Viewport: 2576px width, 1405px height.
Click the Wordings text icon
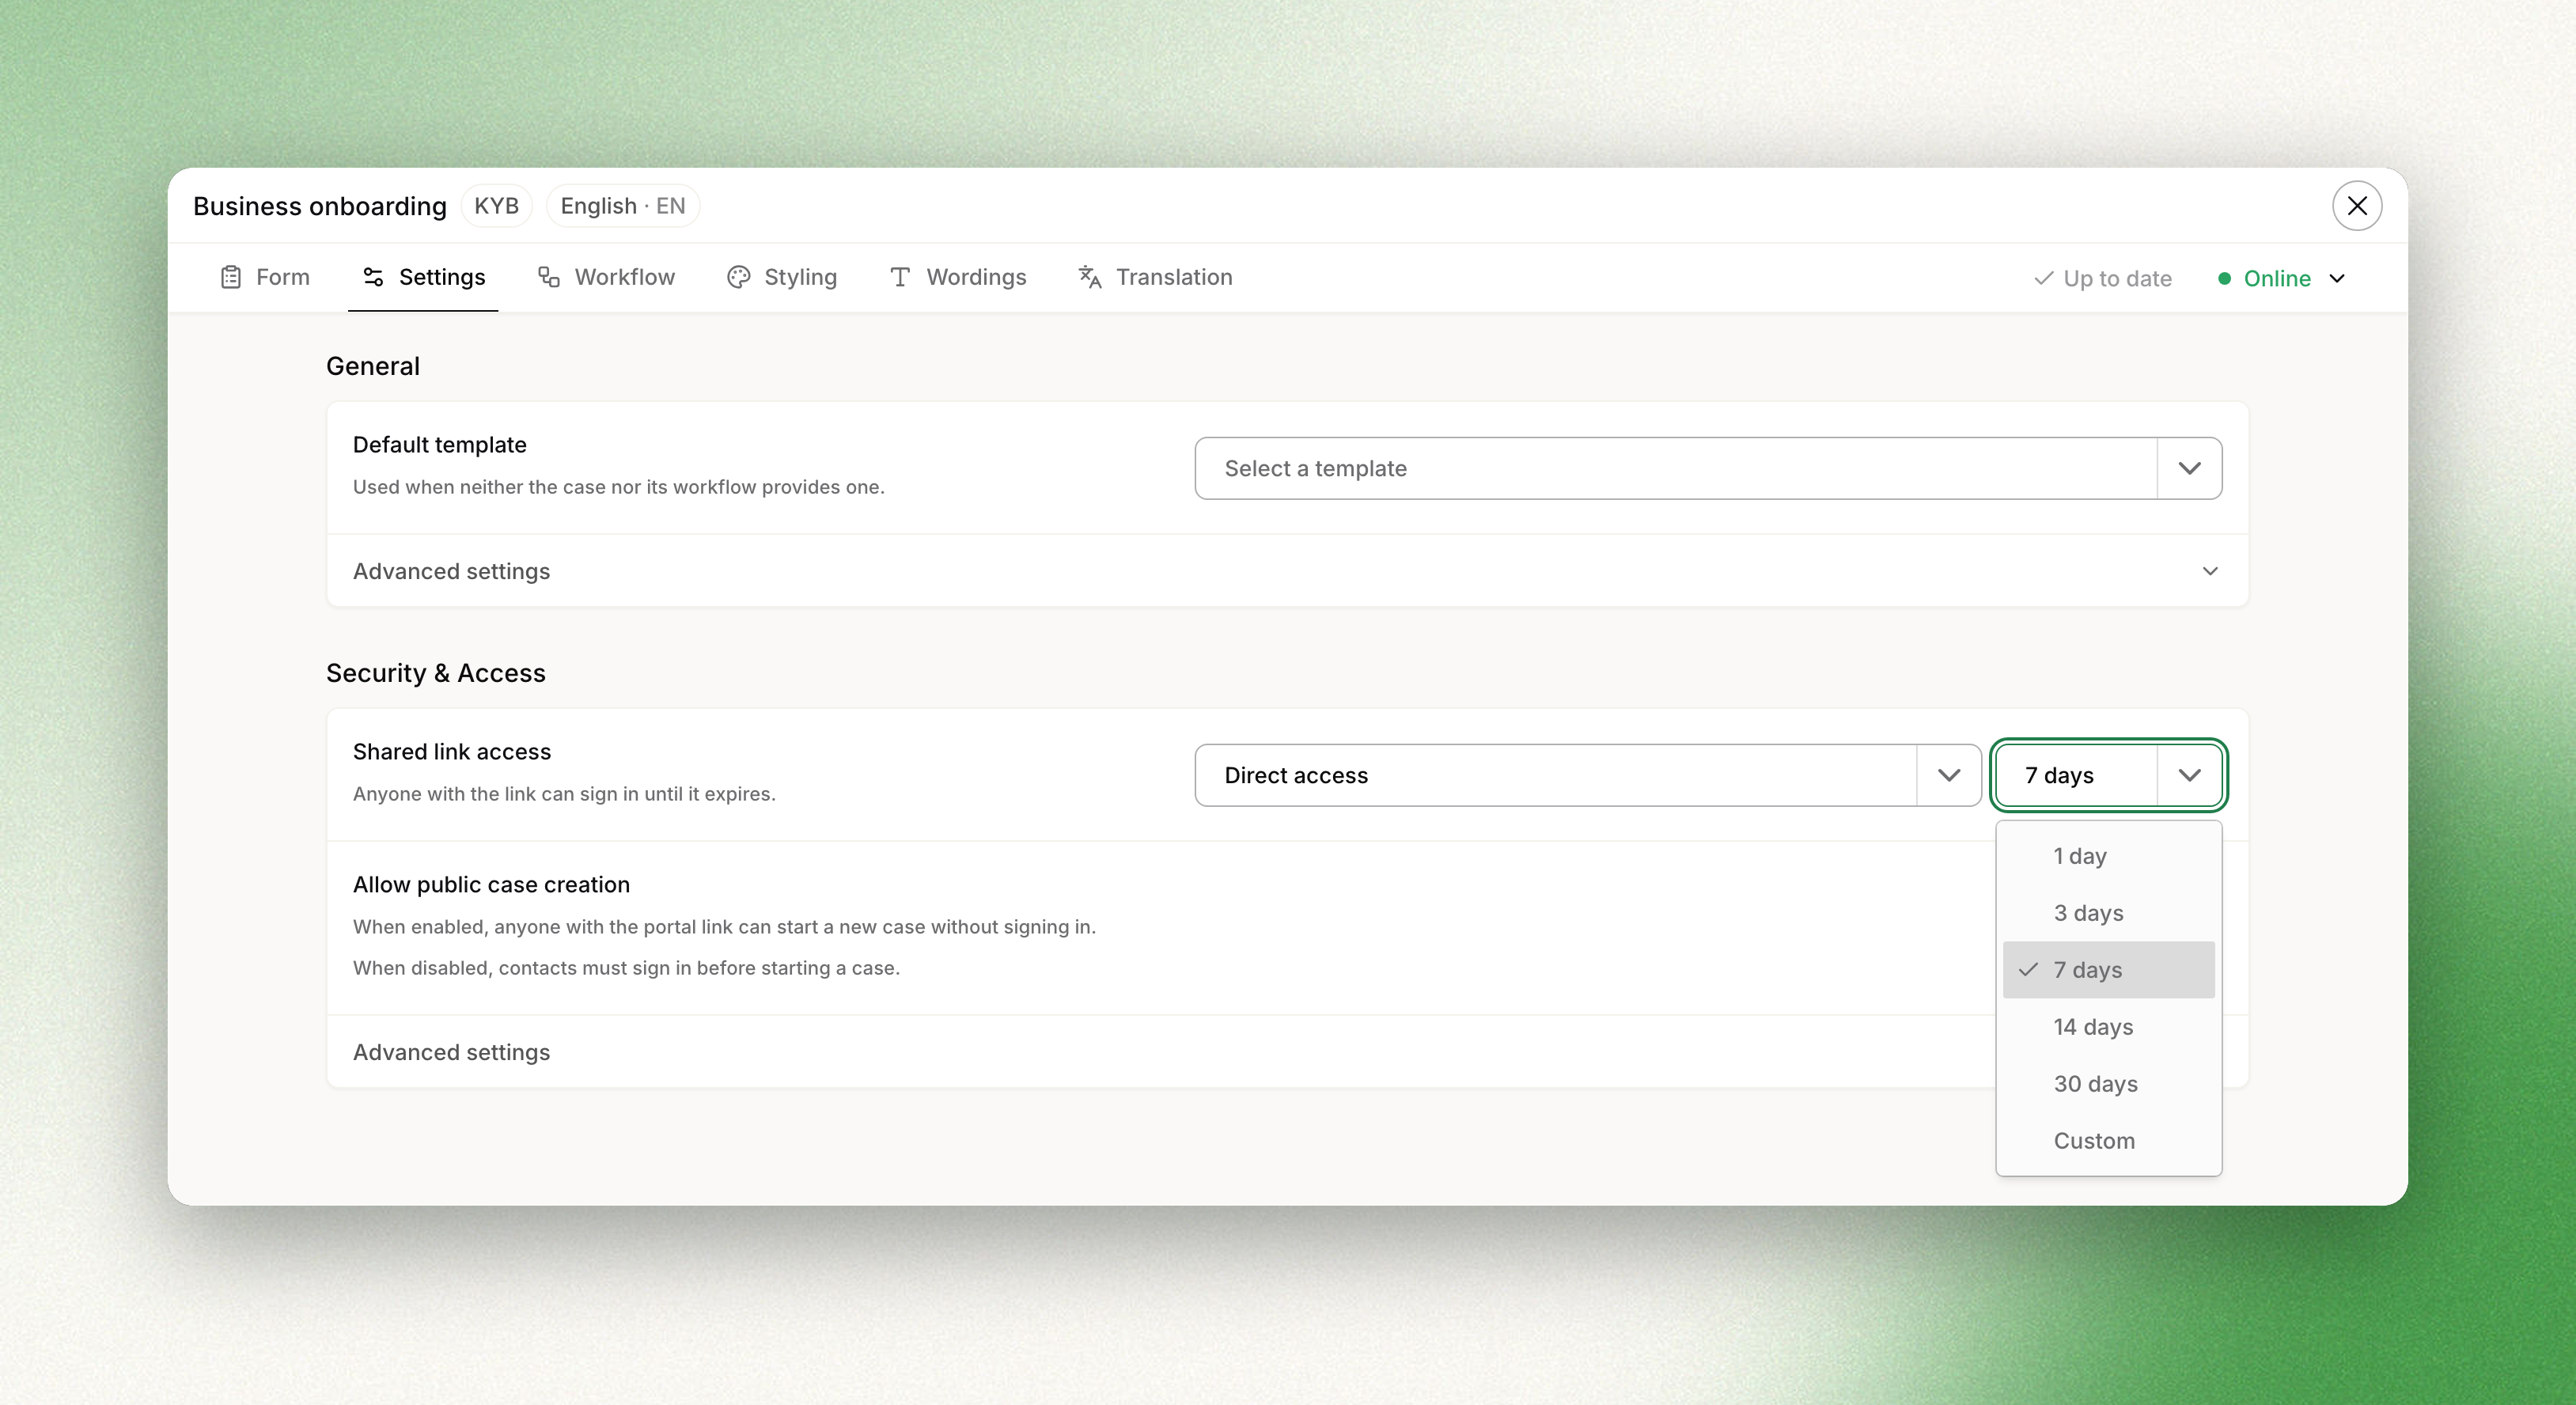tap(900, 277)
